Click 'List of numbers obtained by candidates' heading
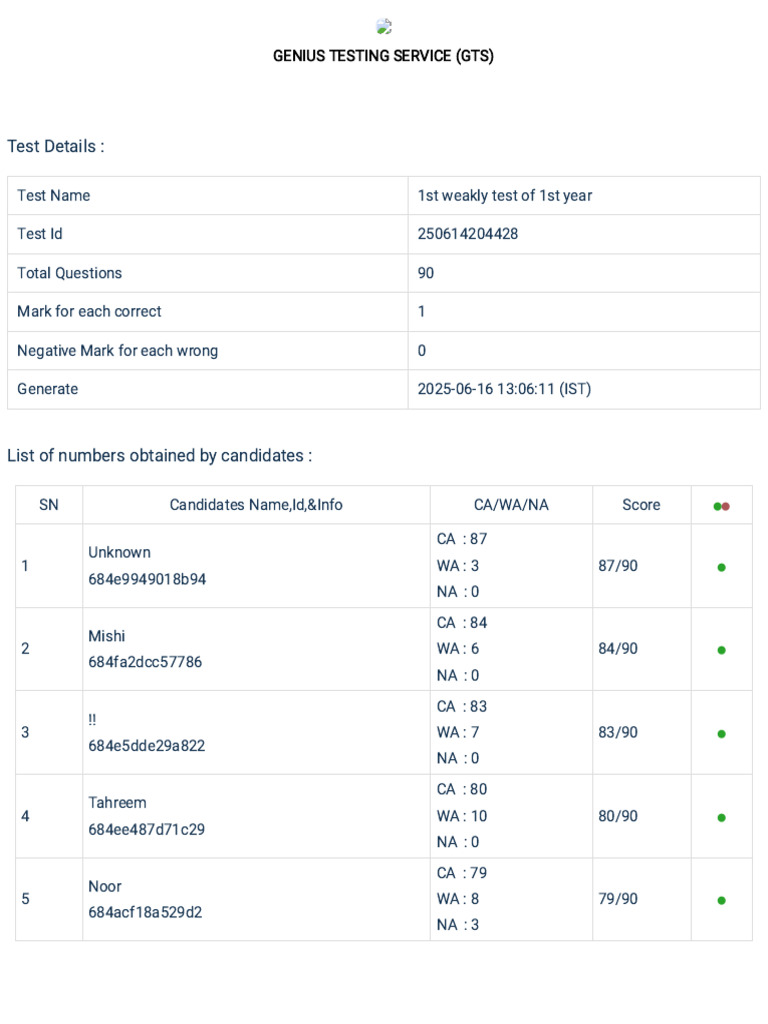The height and width of the screenshot is (1024, 768). click(159, 455)
